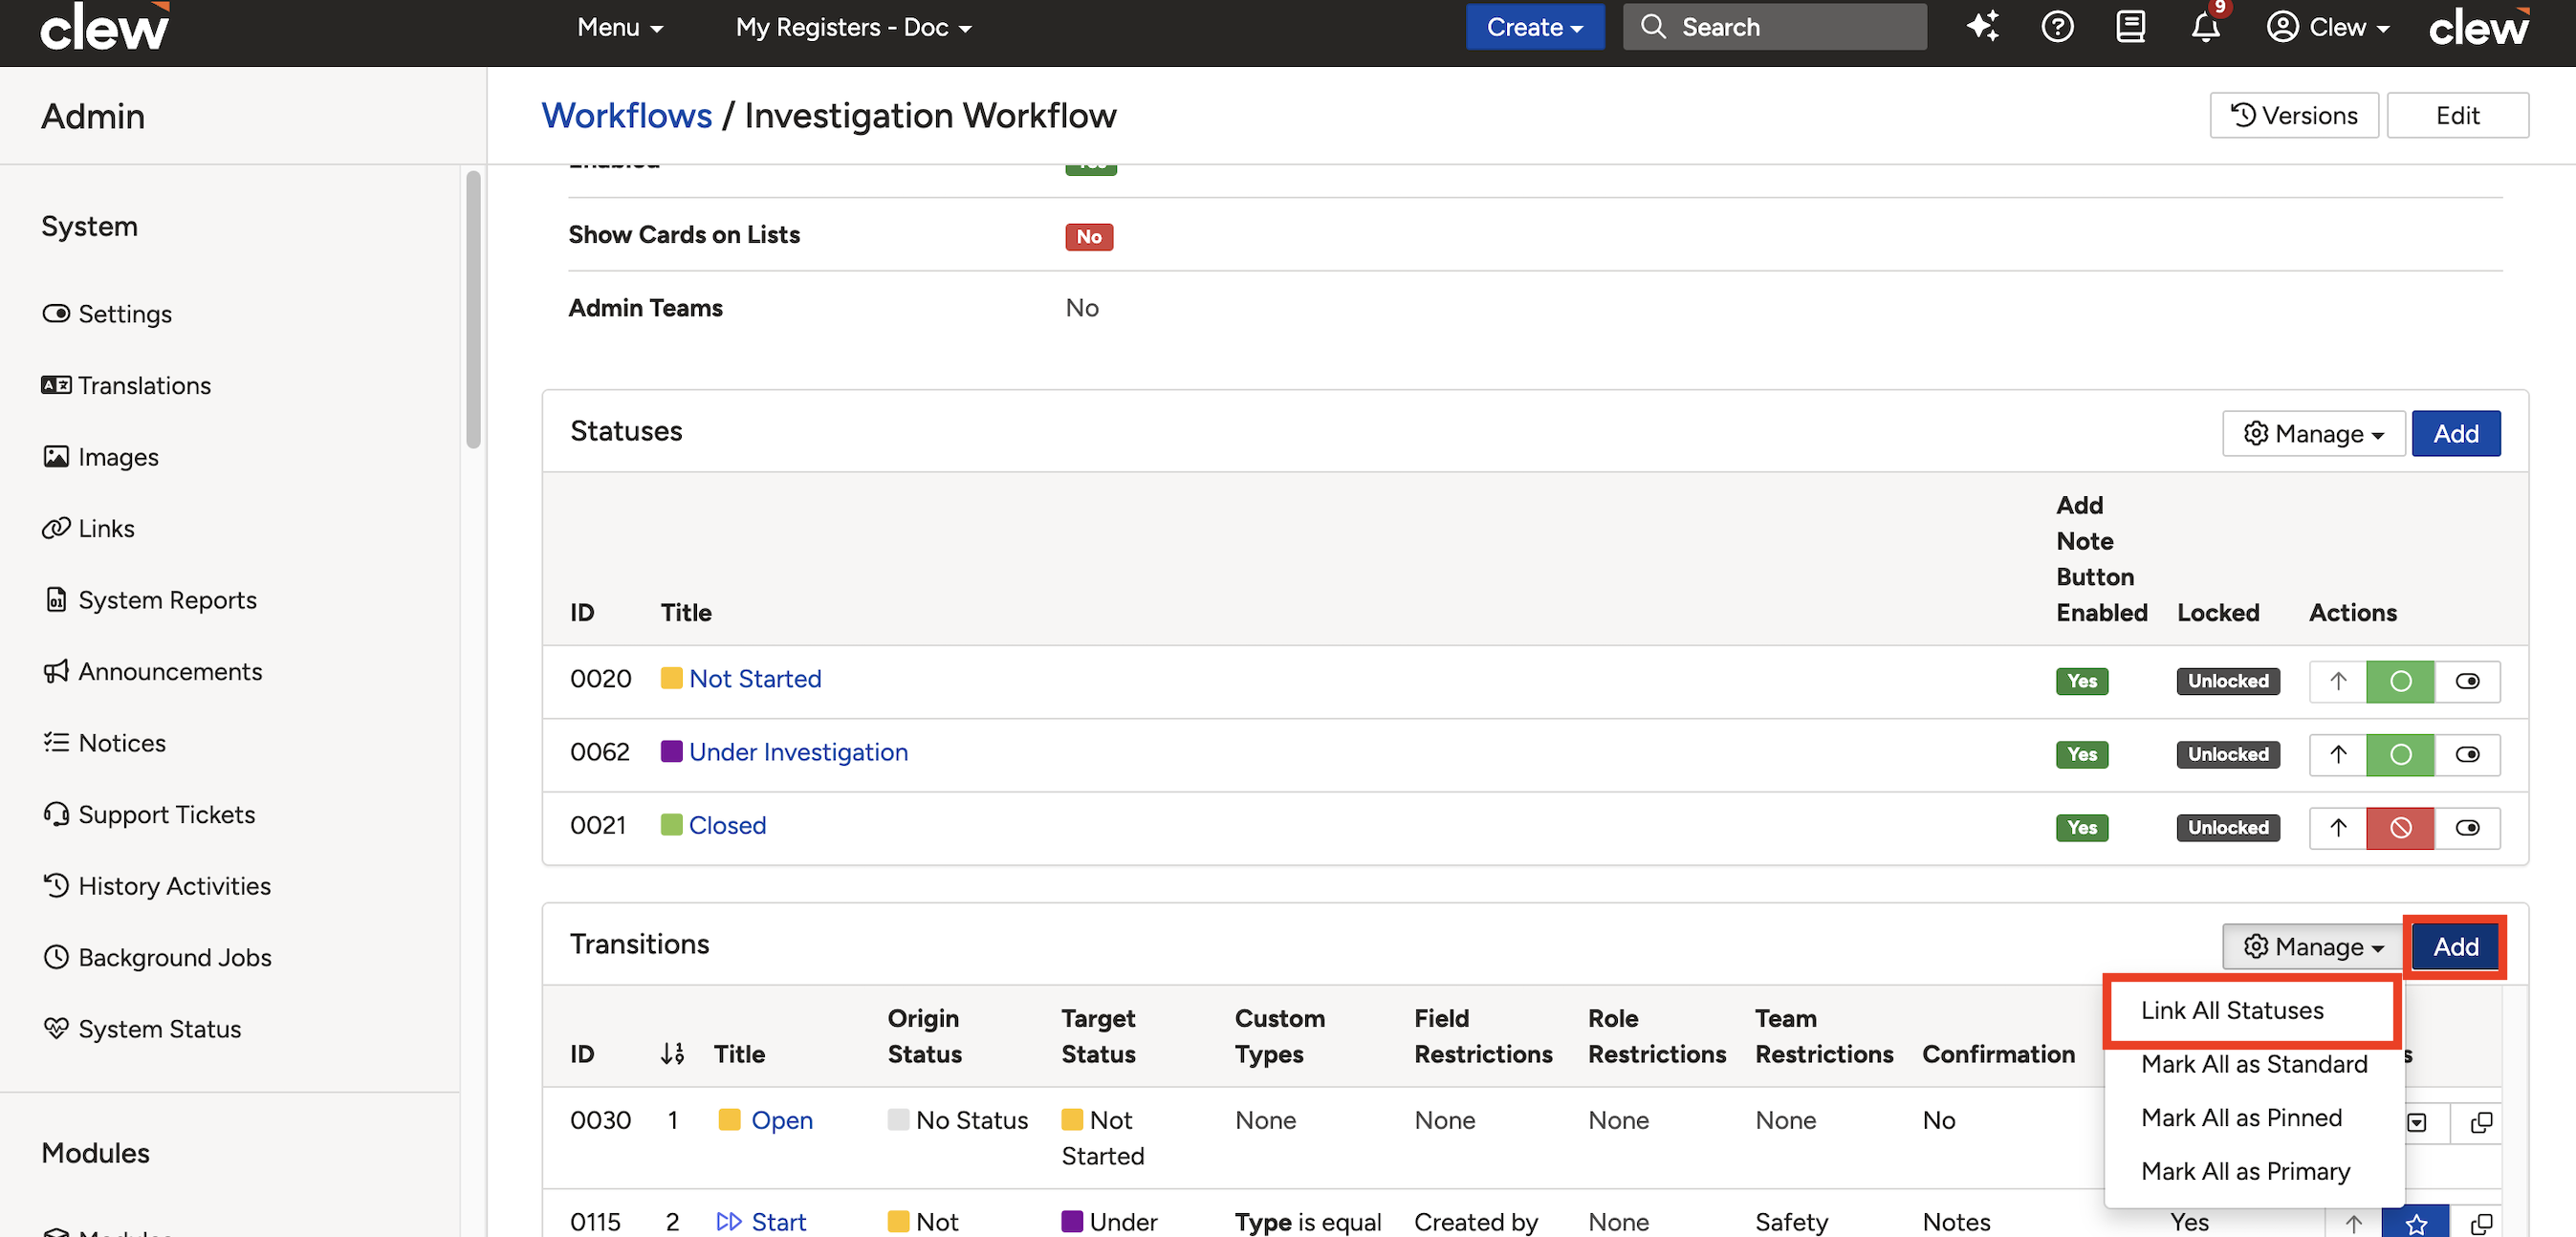
Task: Click the Background Jobs clock icon
Action: point(56,957)
